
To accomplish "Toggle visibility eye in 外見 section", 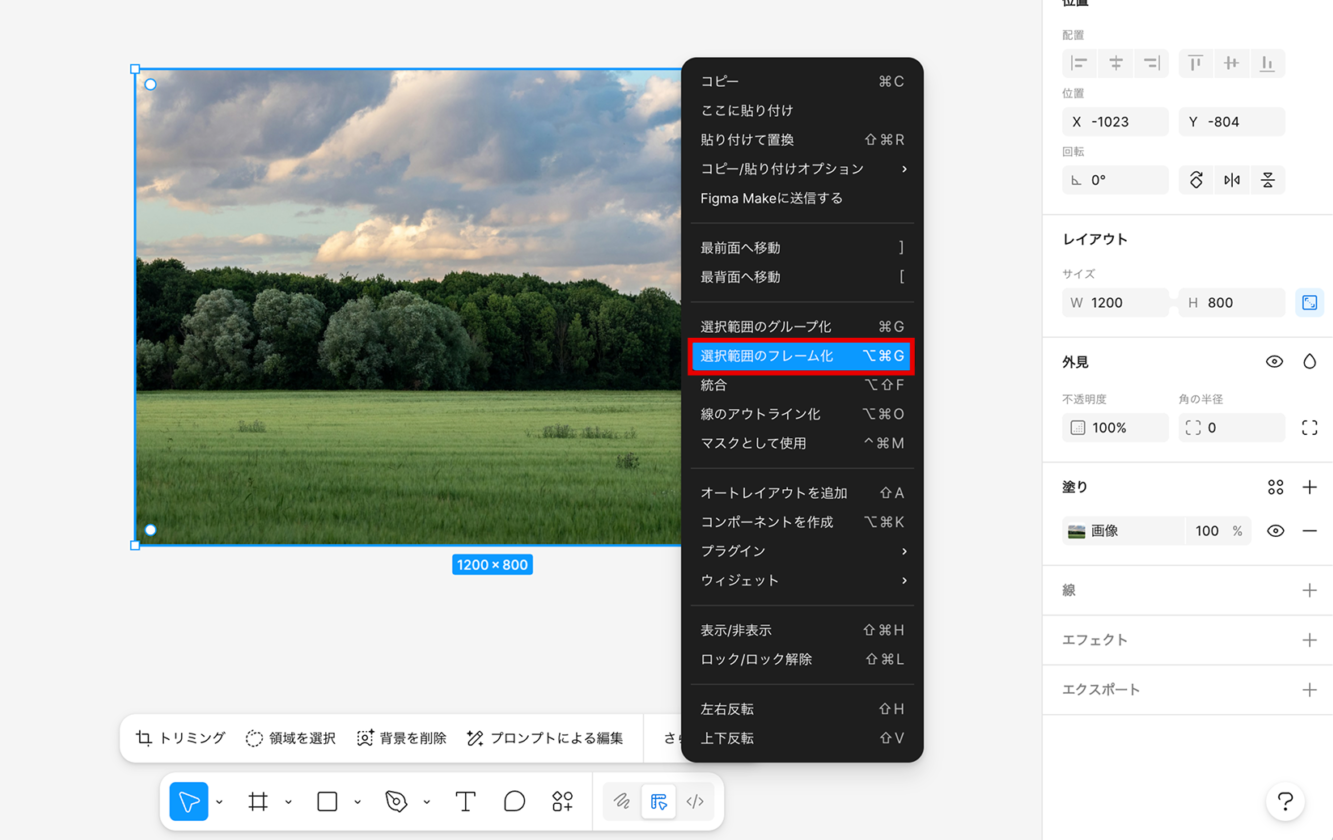I will 1274,362.
